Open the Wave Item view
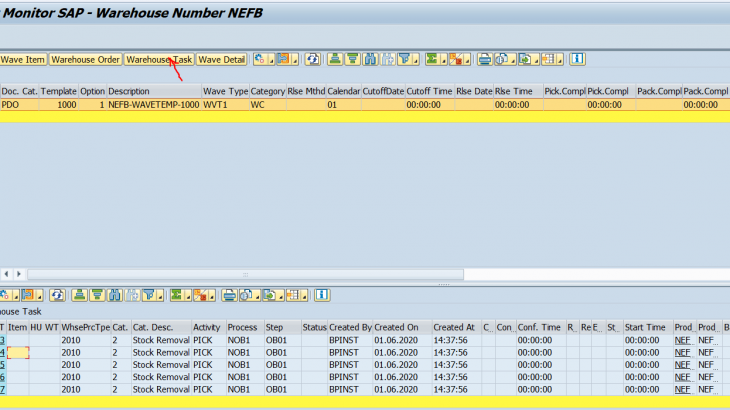 (x=23, y=60)
